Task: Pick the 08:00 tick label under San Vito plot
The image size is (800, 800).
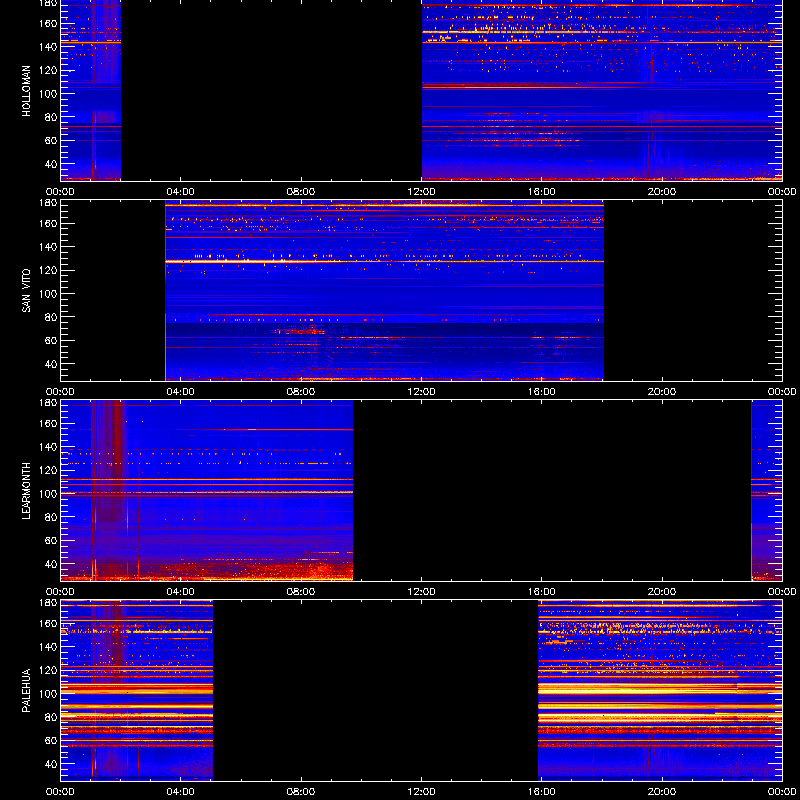Action: pyautogui.click(x=301, y=392)
